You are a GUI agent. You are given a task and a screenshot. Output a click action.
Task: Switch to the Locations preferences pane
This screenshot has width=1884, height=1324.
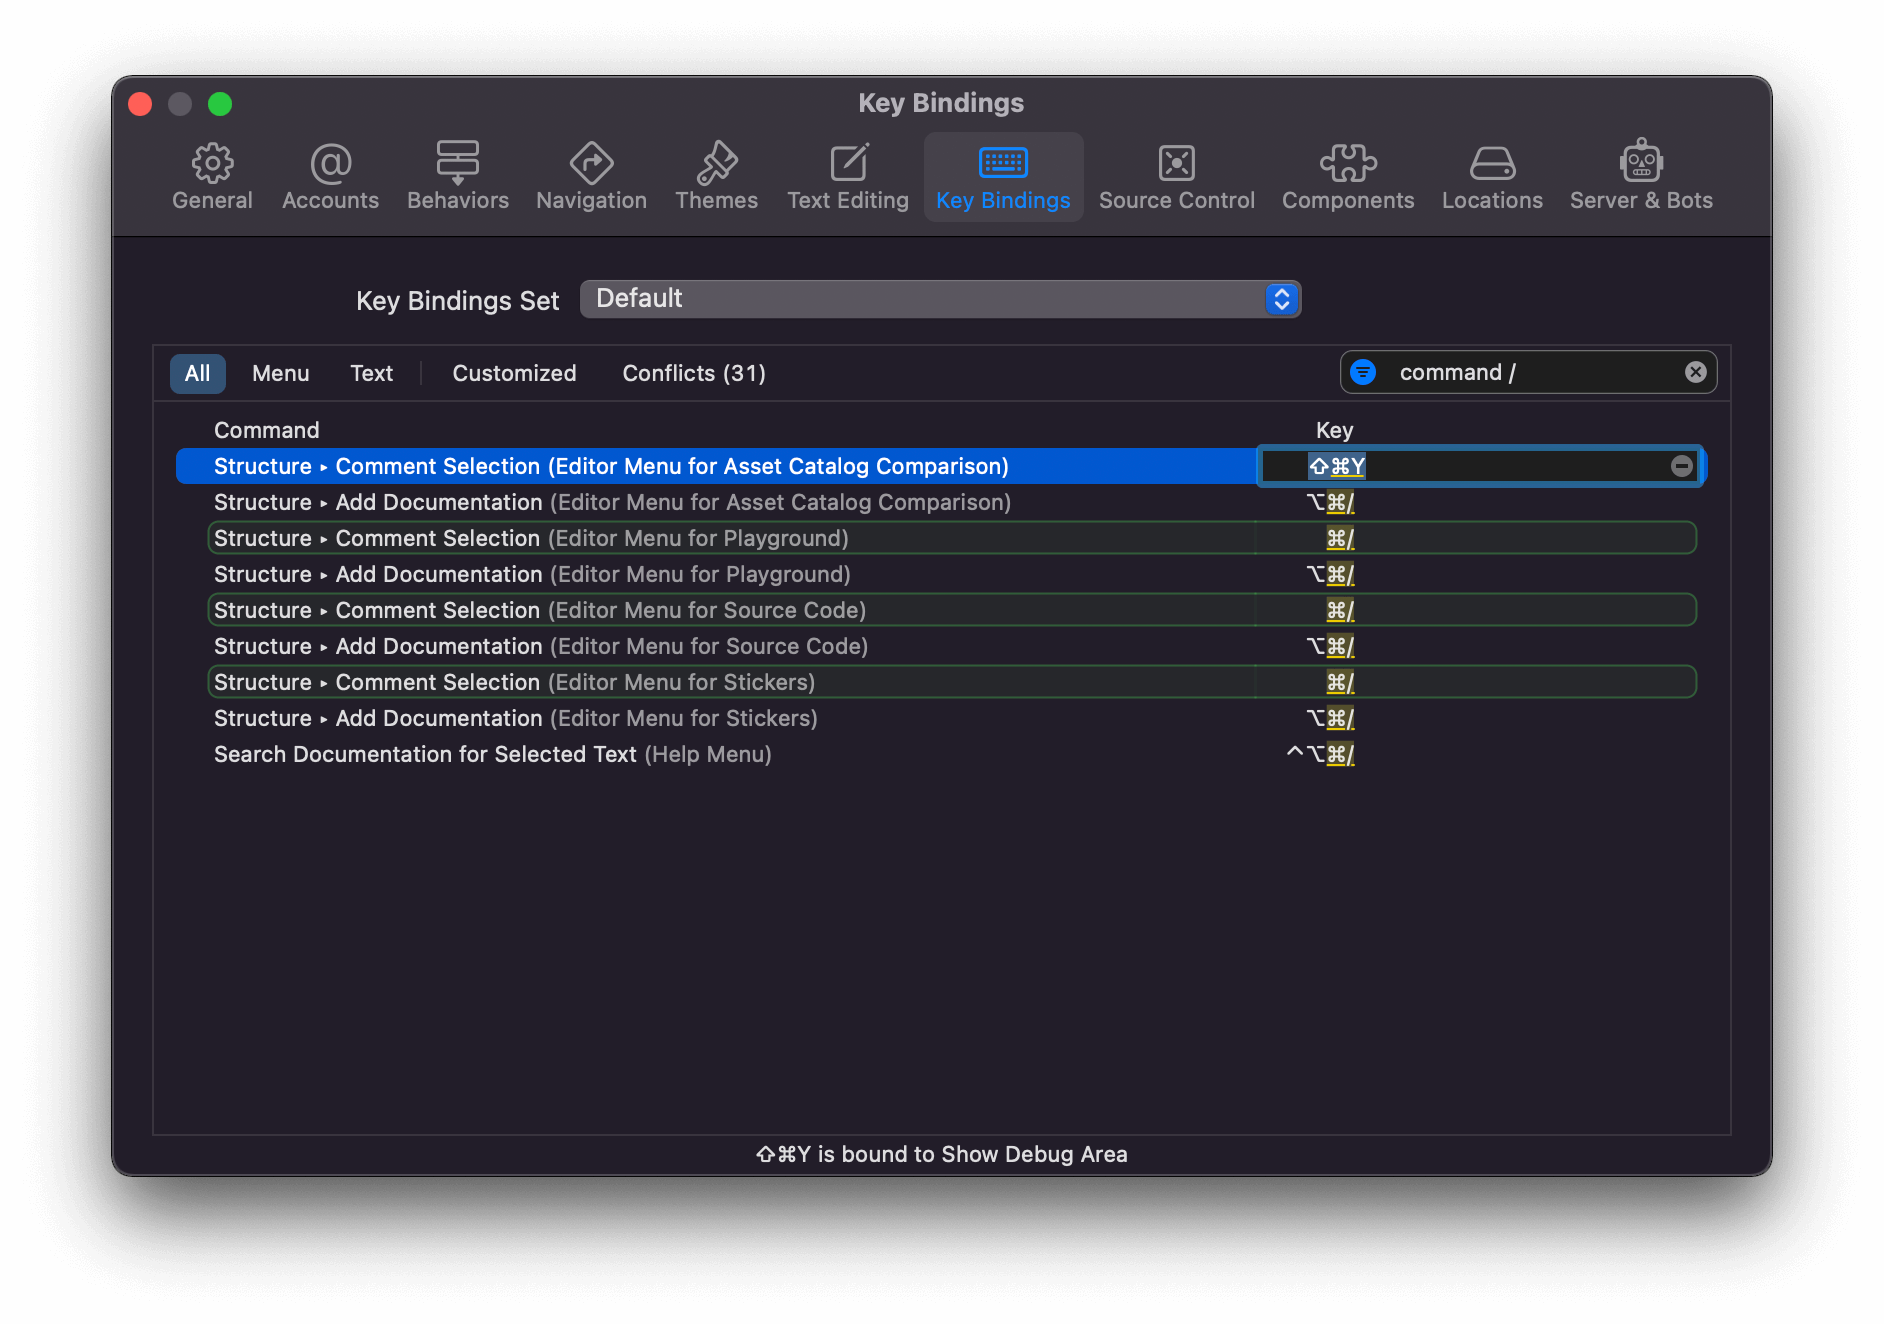pos(1492,177)
